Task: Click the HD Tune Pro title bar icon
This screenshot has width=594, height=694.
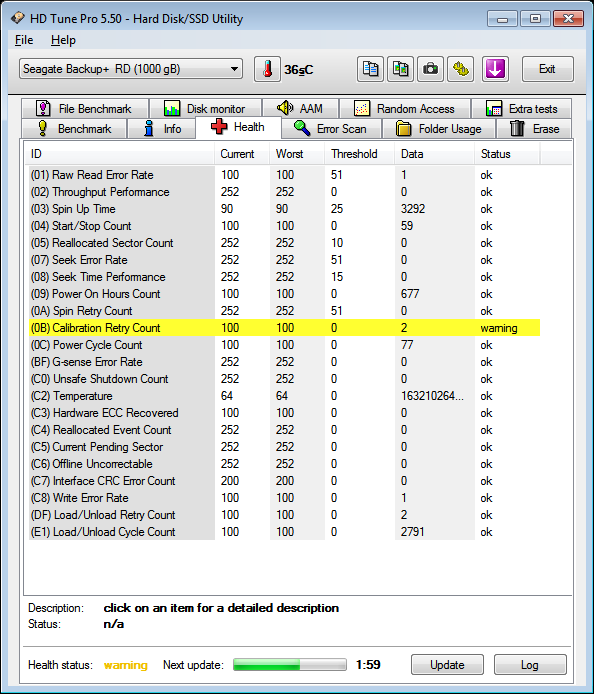Action: pyautogui.click(x=18, y=18)
